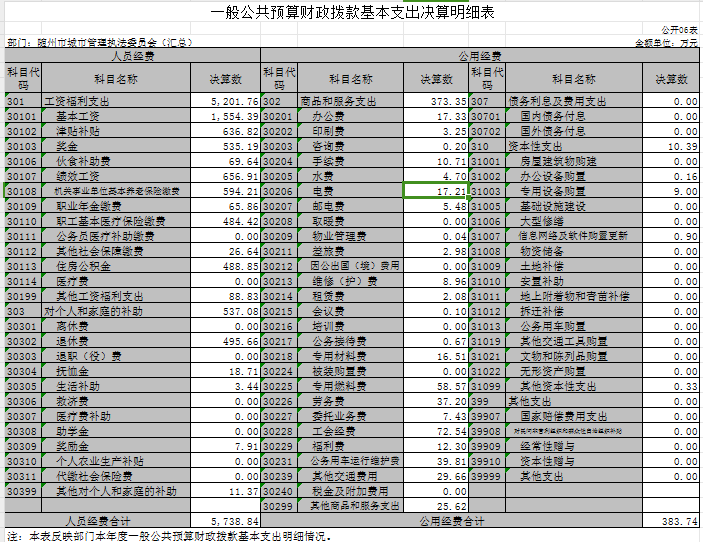Viewport: 703px width, 542px height.
Task: Click the 人员经费 header cell
Action: [133, 56]
